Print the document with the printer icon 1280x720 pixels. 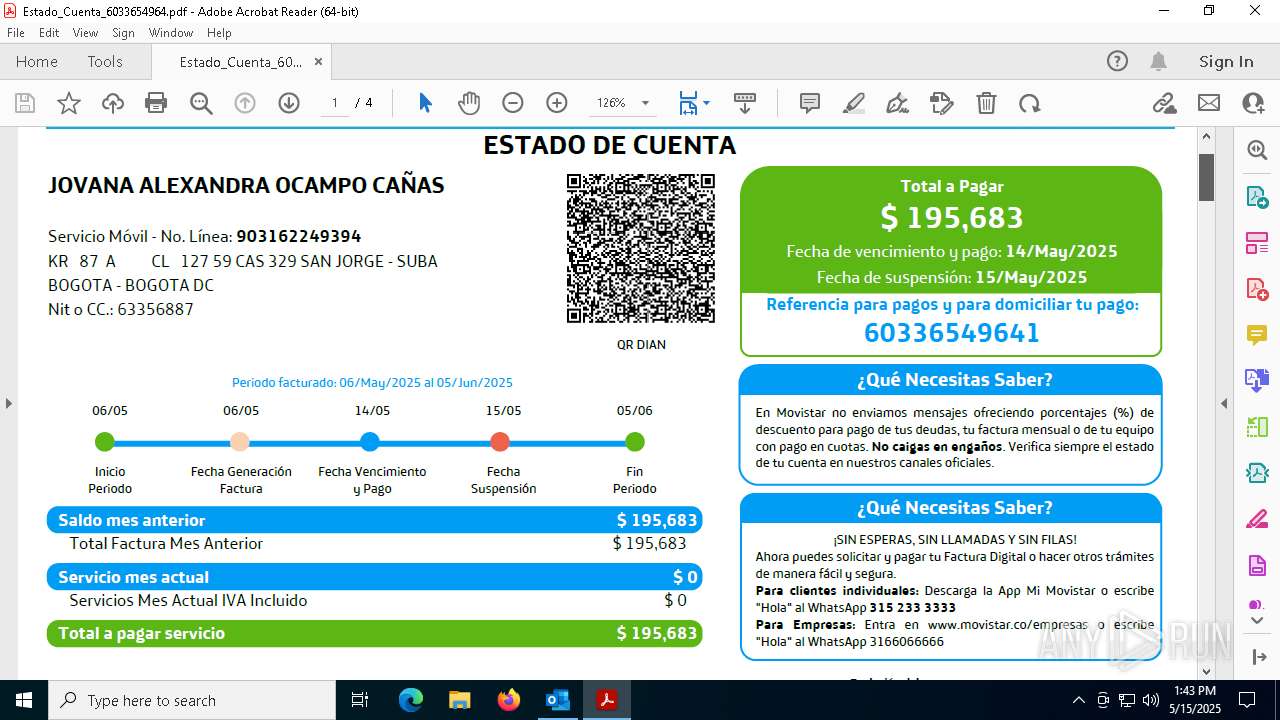click(x=156, y=103)
